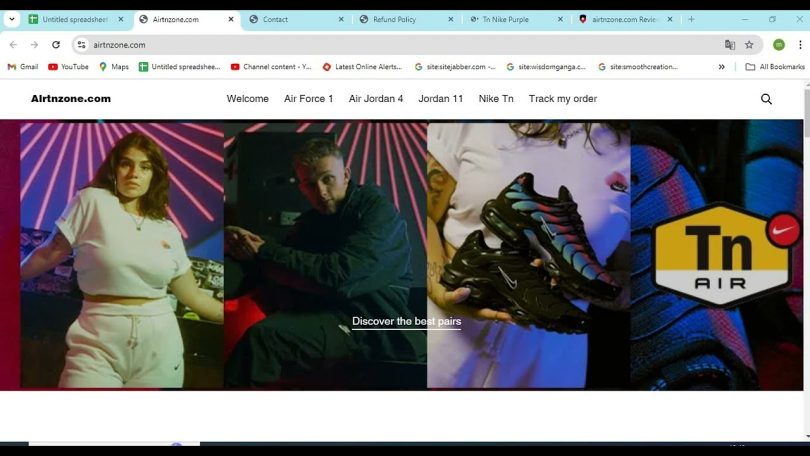810x456 pixels.
Task: Minimize the Chrome window
Action: (745, 19)
